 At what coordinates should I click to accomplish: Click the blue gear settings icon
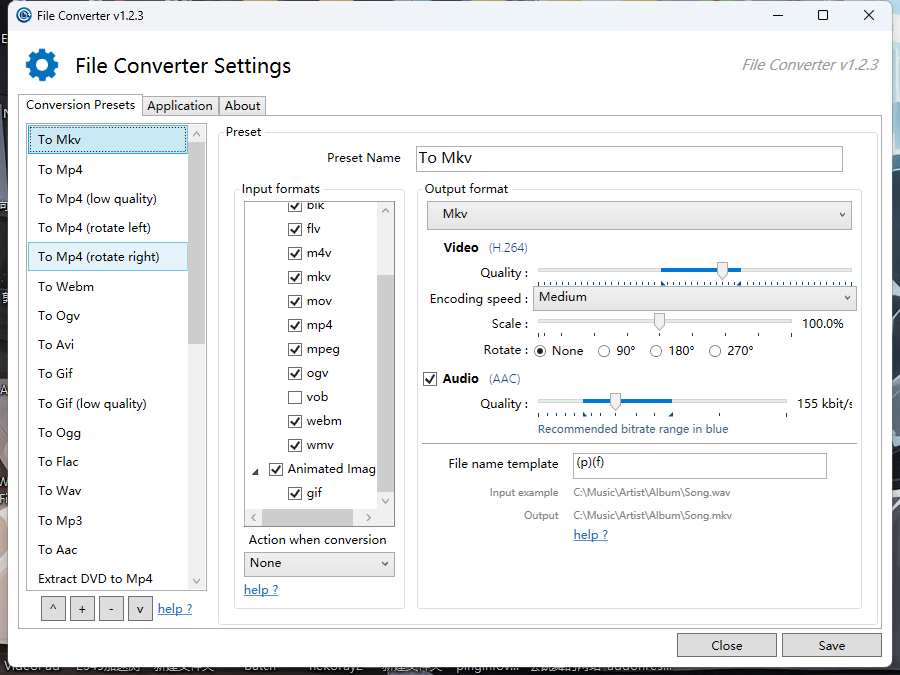[41, 64]
